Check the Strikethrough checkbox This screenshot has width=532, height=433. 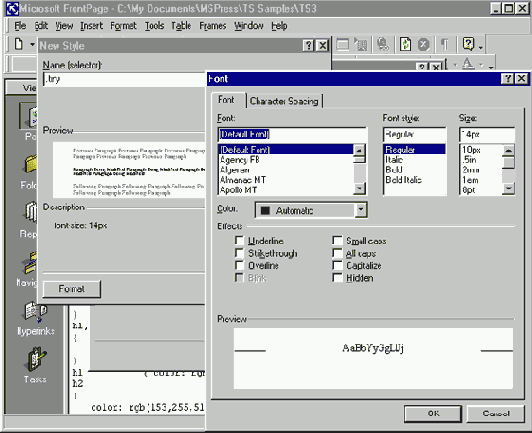(239, 253)
